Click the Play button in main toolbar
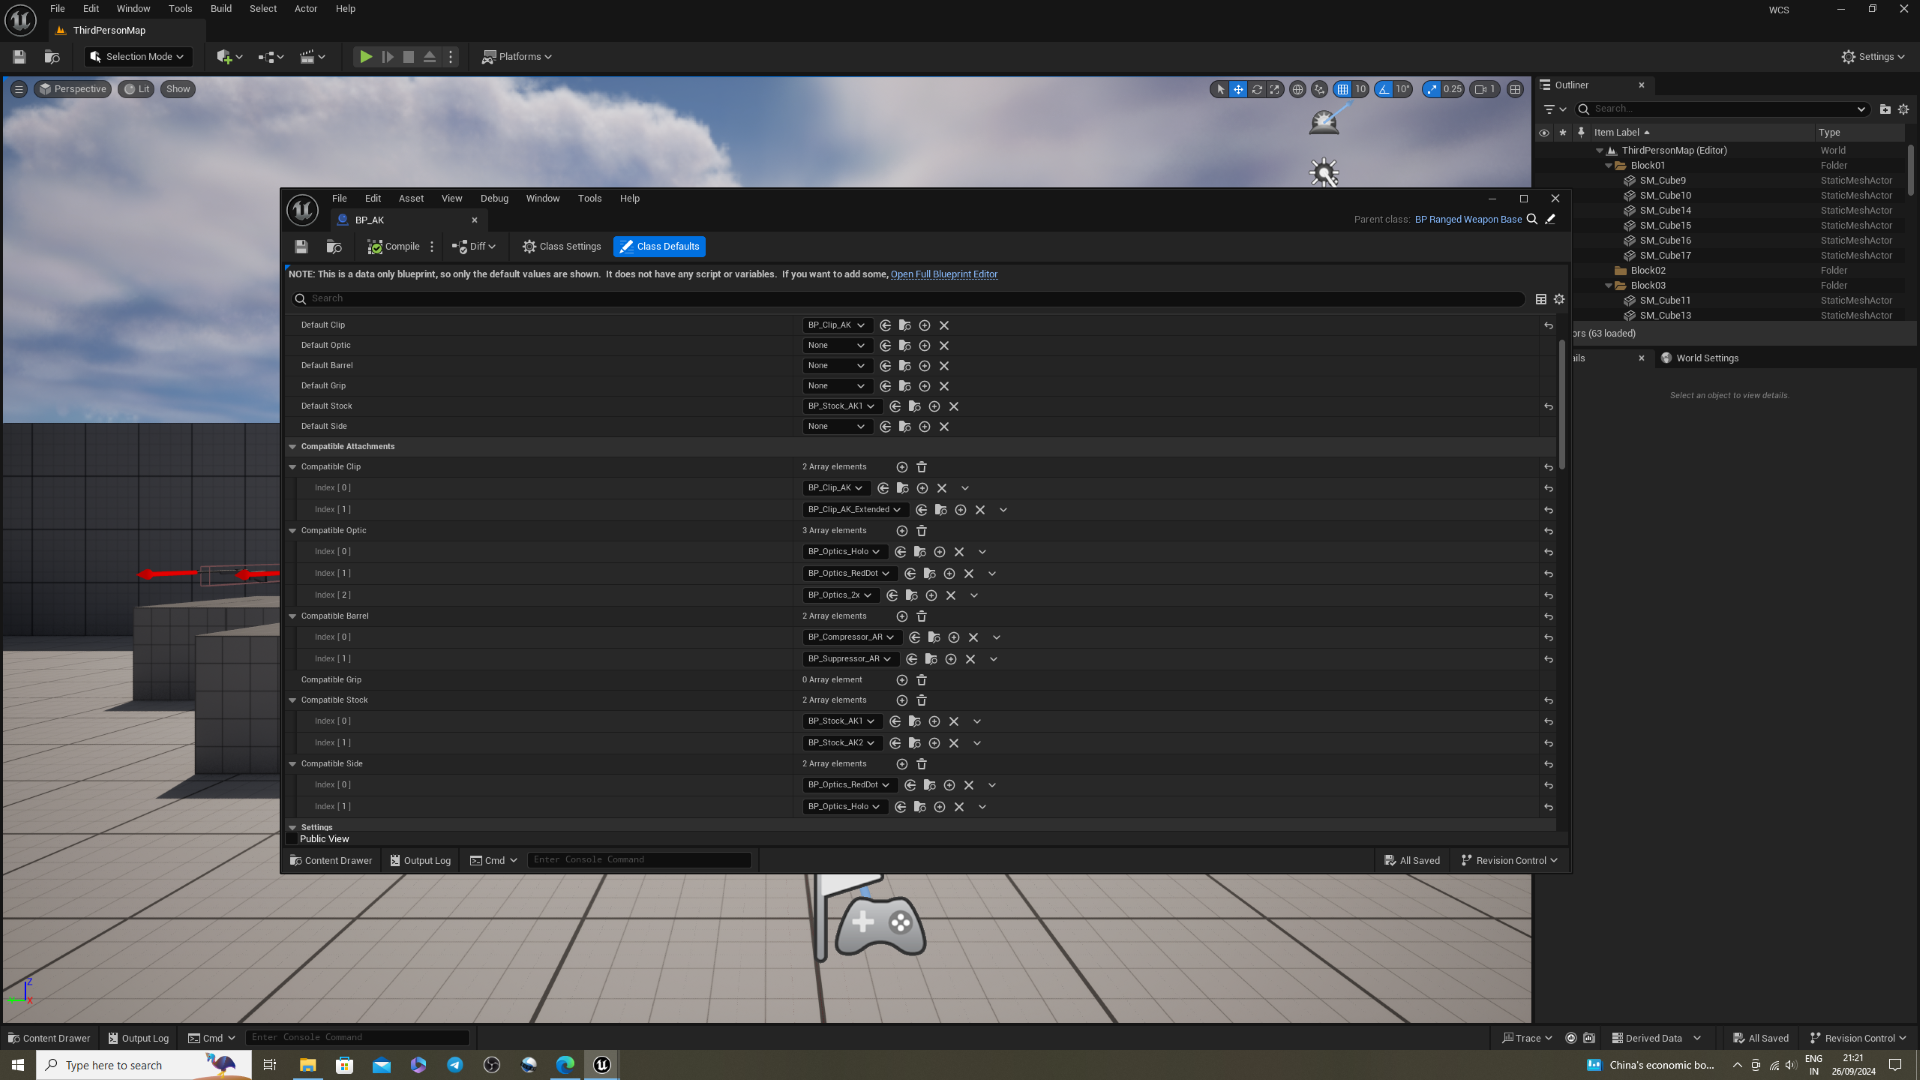The height and width of the screenshot is (1080, 1920). (x=366, y=57)
